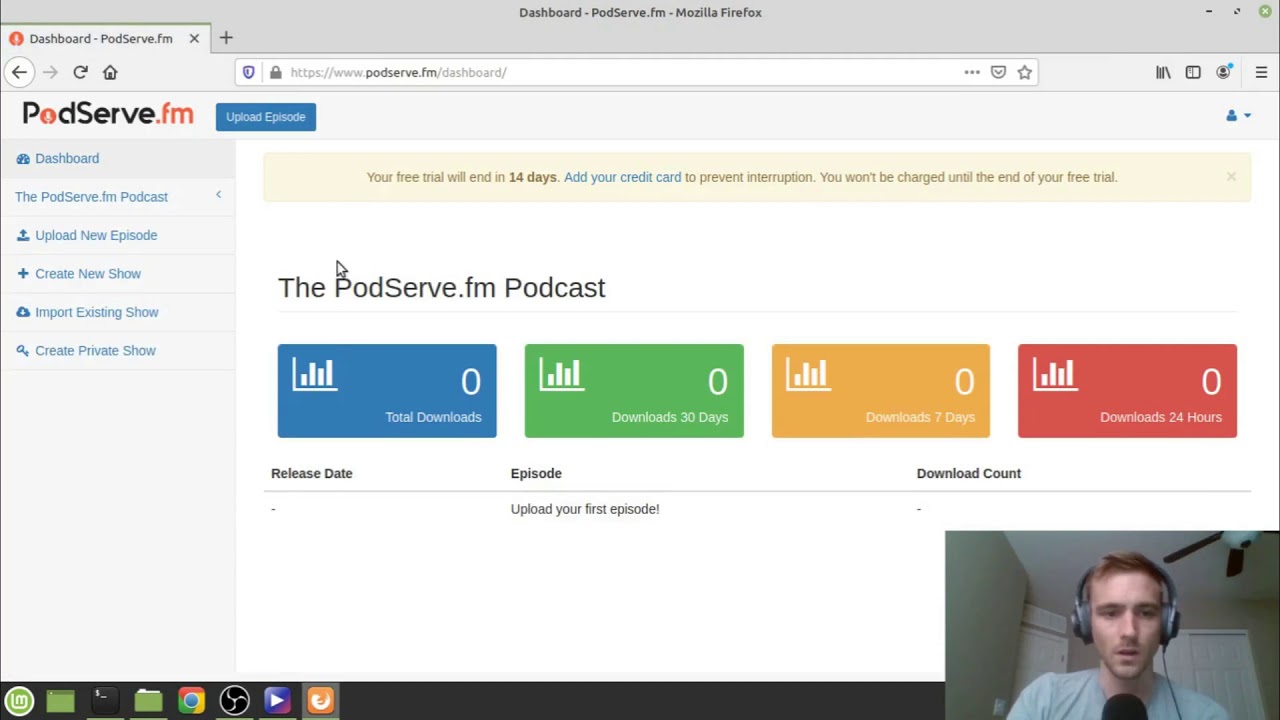This screenshot has width=1280, height=720.
Task: Click the podcast title heading
Action: tap(442, 288)
